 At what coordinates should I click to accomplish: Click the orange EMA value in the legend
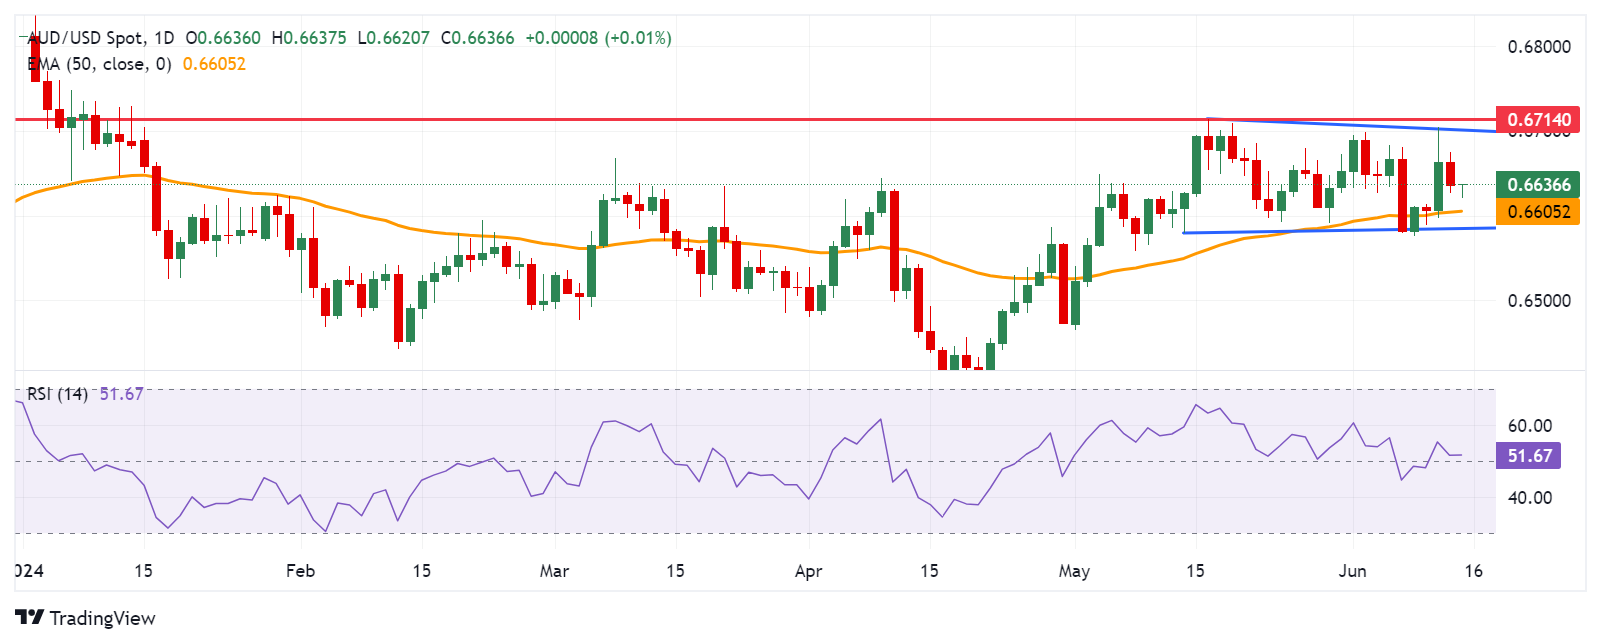214,64
